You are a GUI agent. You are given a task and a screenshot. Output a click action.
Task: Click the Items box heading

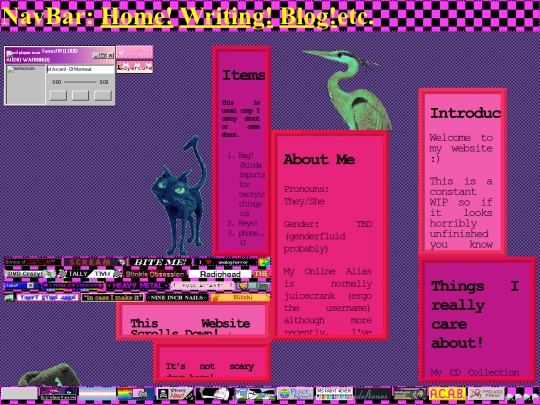(x=243, y=75)
